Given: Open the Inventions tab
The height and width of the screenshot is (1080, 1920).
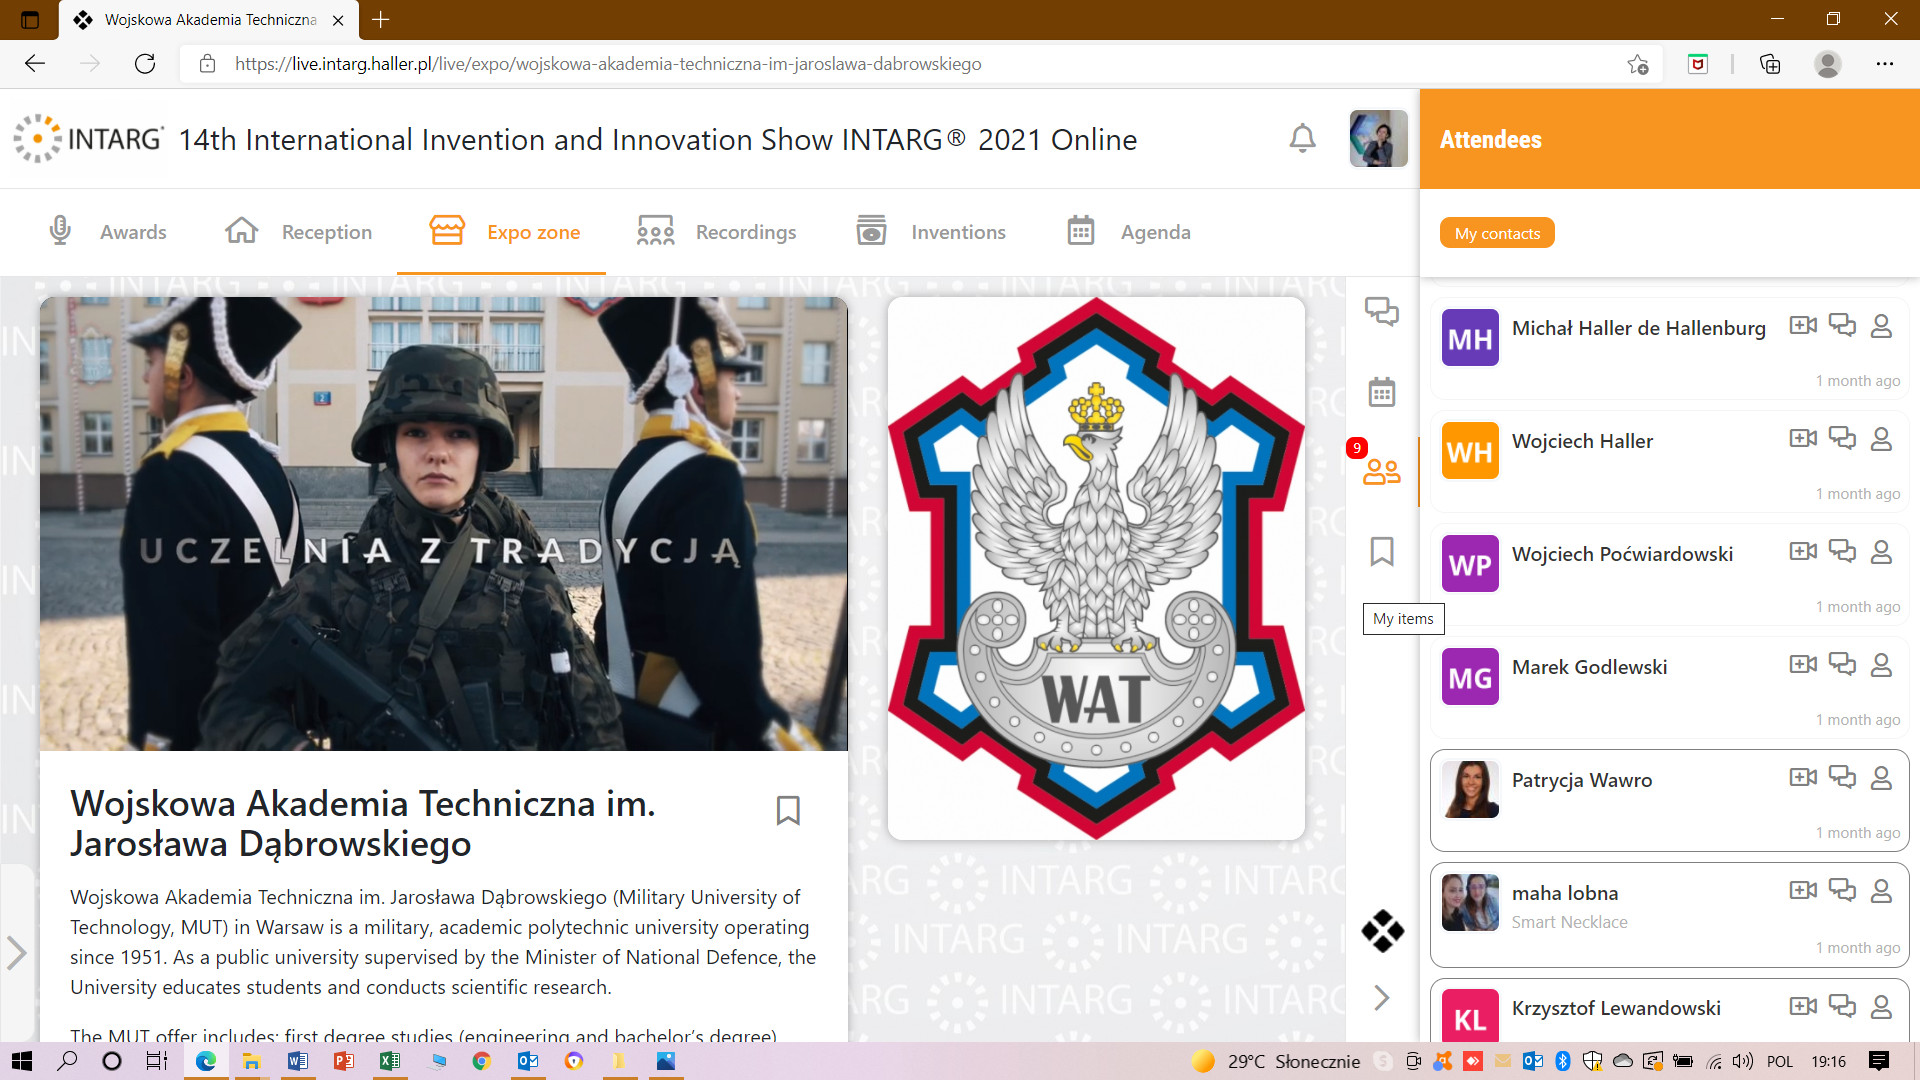Looking at the screenshot, I should (x=931, y=232).
